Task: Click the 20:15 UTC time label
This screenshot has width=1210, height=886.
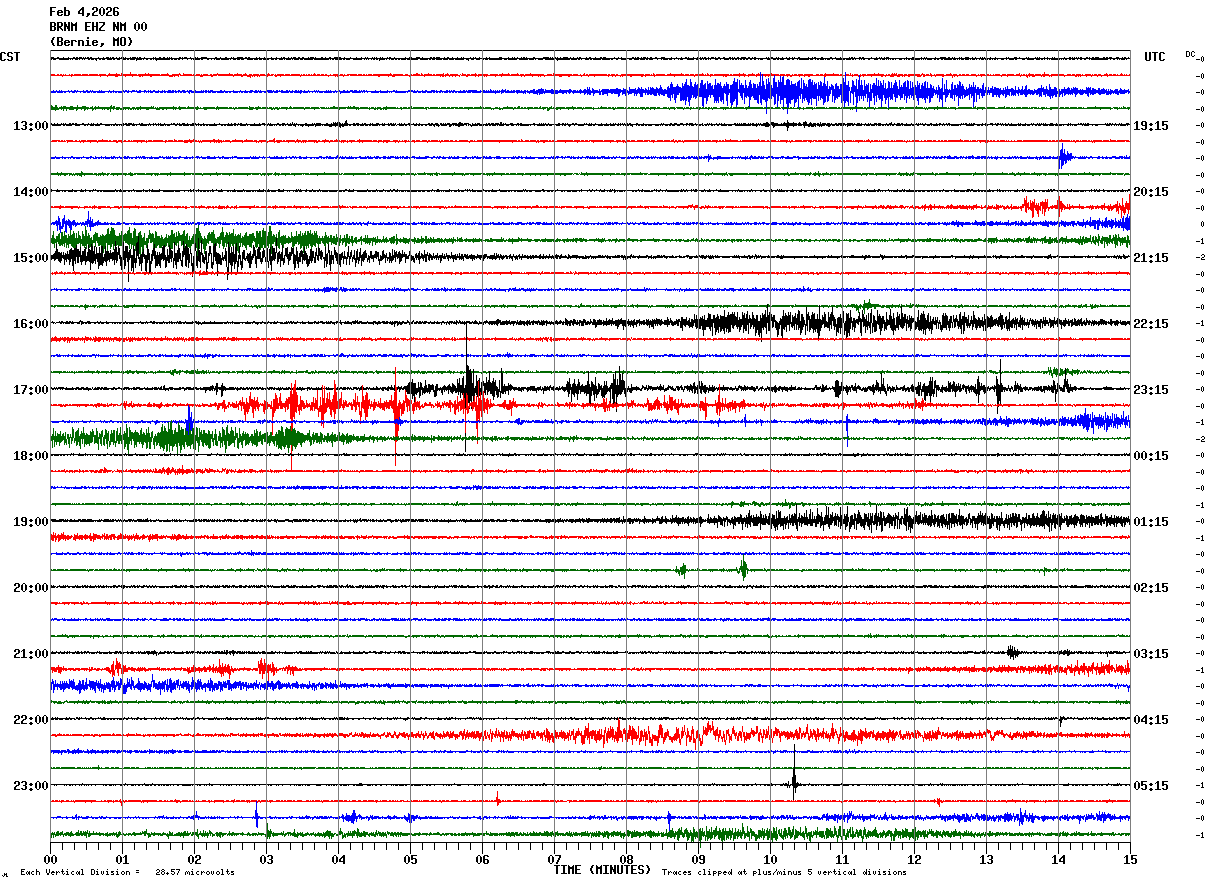Action: click(x=1151, y=192)
